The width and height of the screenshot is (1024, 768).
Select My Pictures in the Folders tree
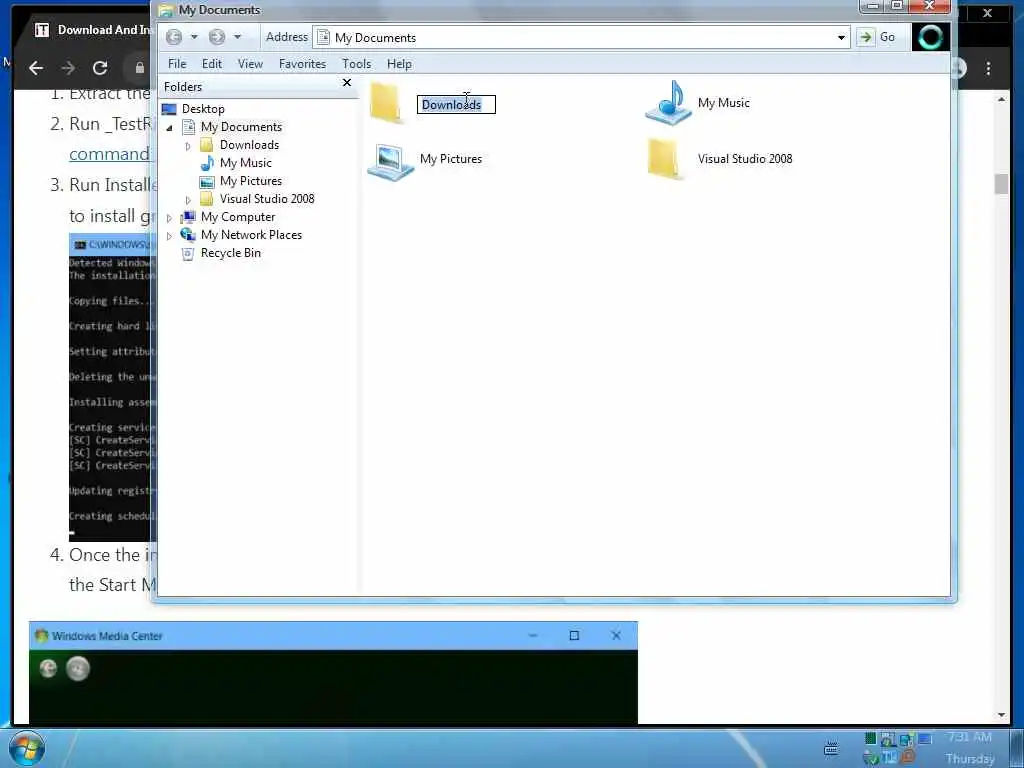[251, 181]
